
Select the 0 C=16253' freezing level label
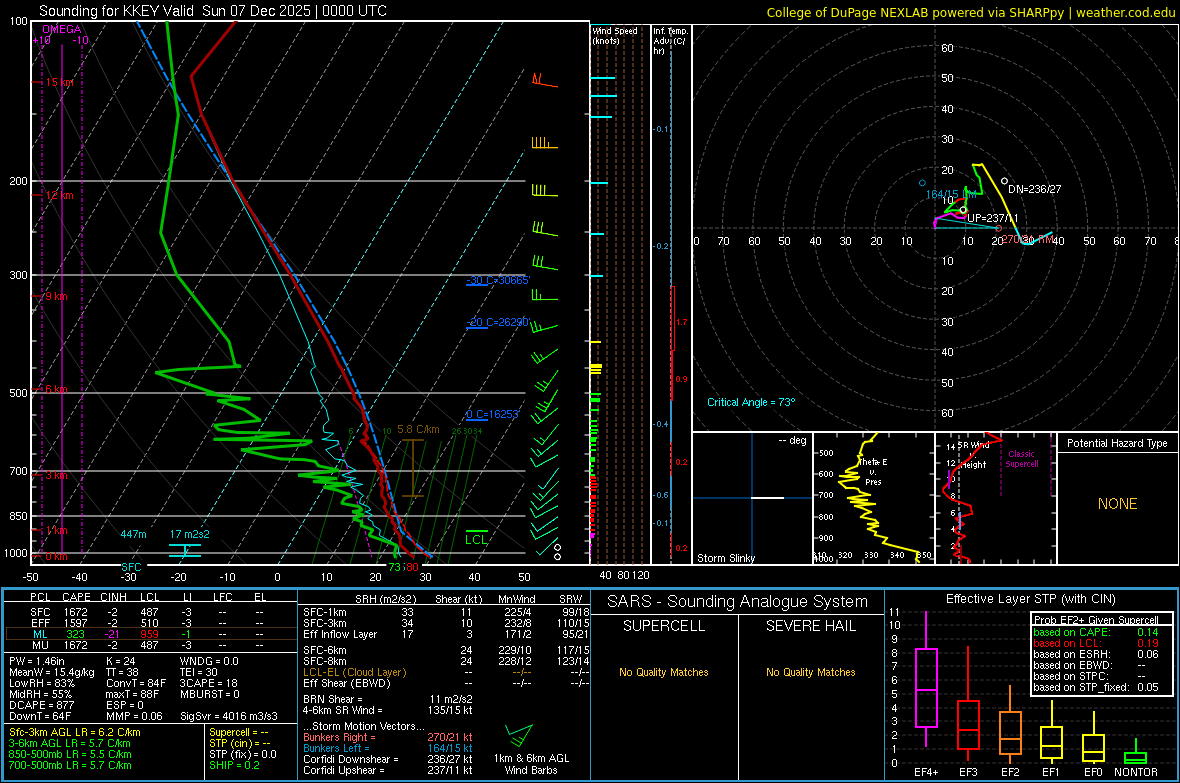[x=492, y=414]
